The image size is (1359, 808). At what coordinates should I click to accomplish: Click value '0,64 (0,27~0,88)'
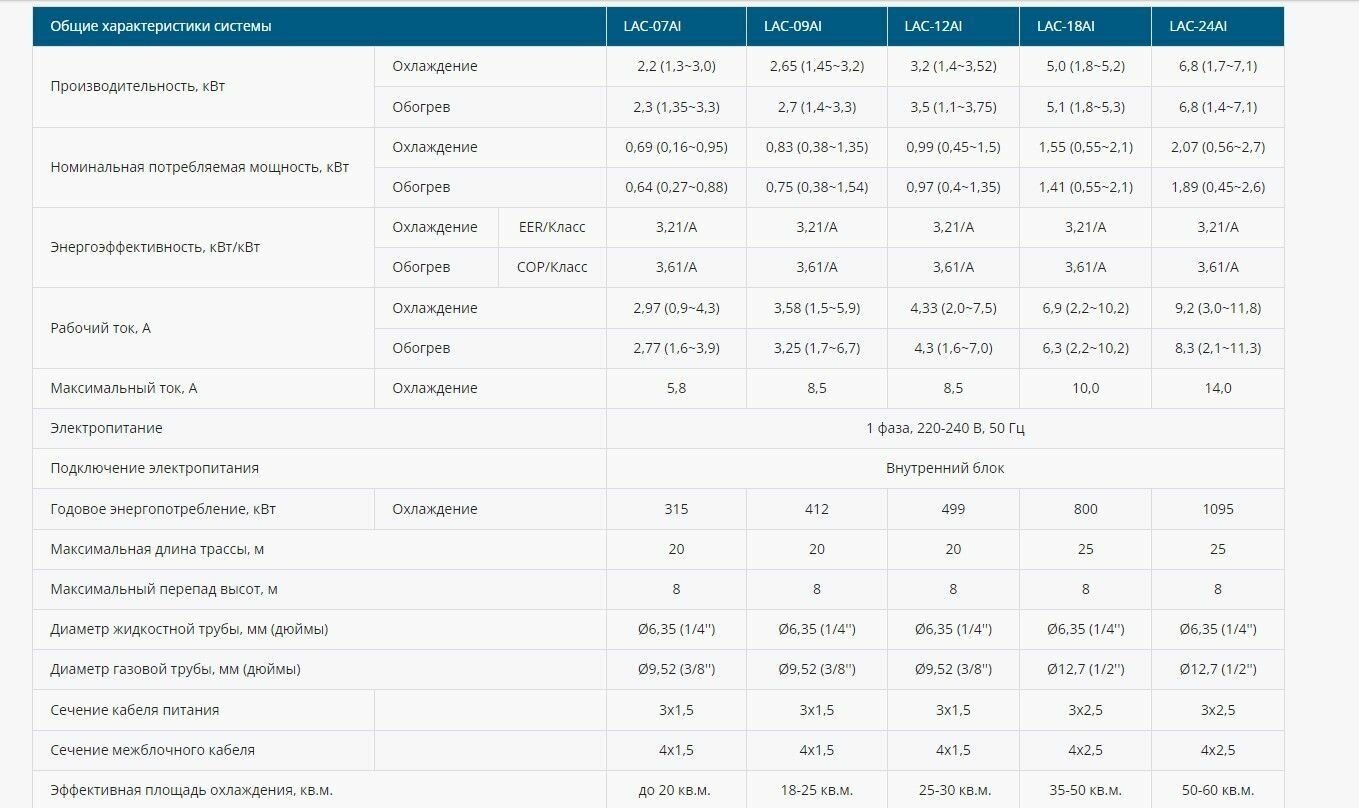tap(676, 187)
